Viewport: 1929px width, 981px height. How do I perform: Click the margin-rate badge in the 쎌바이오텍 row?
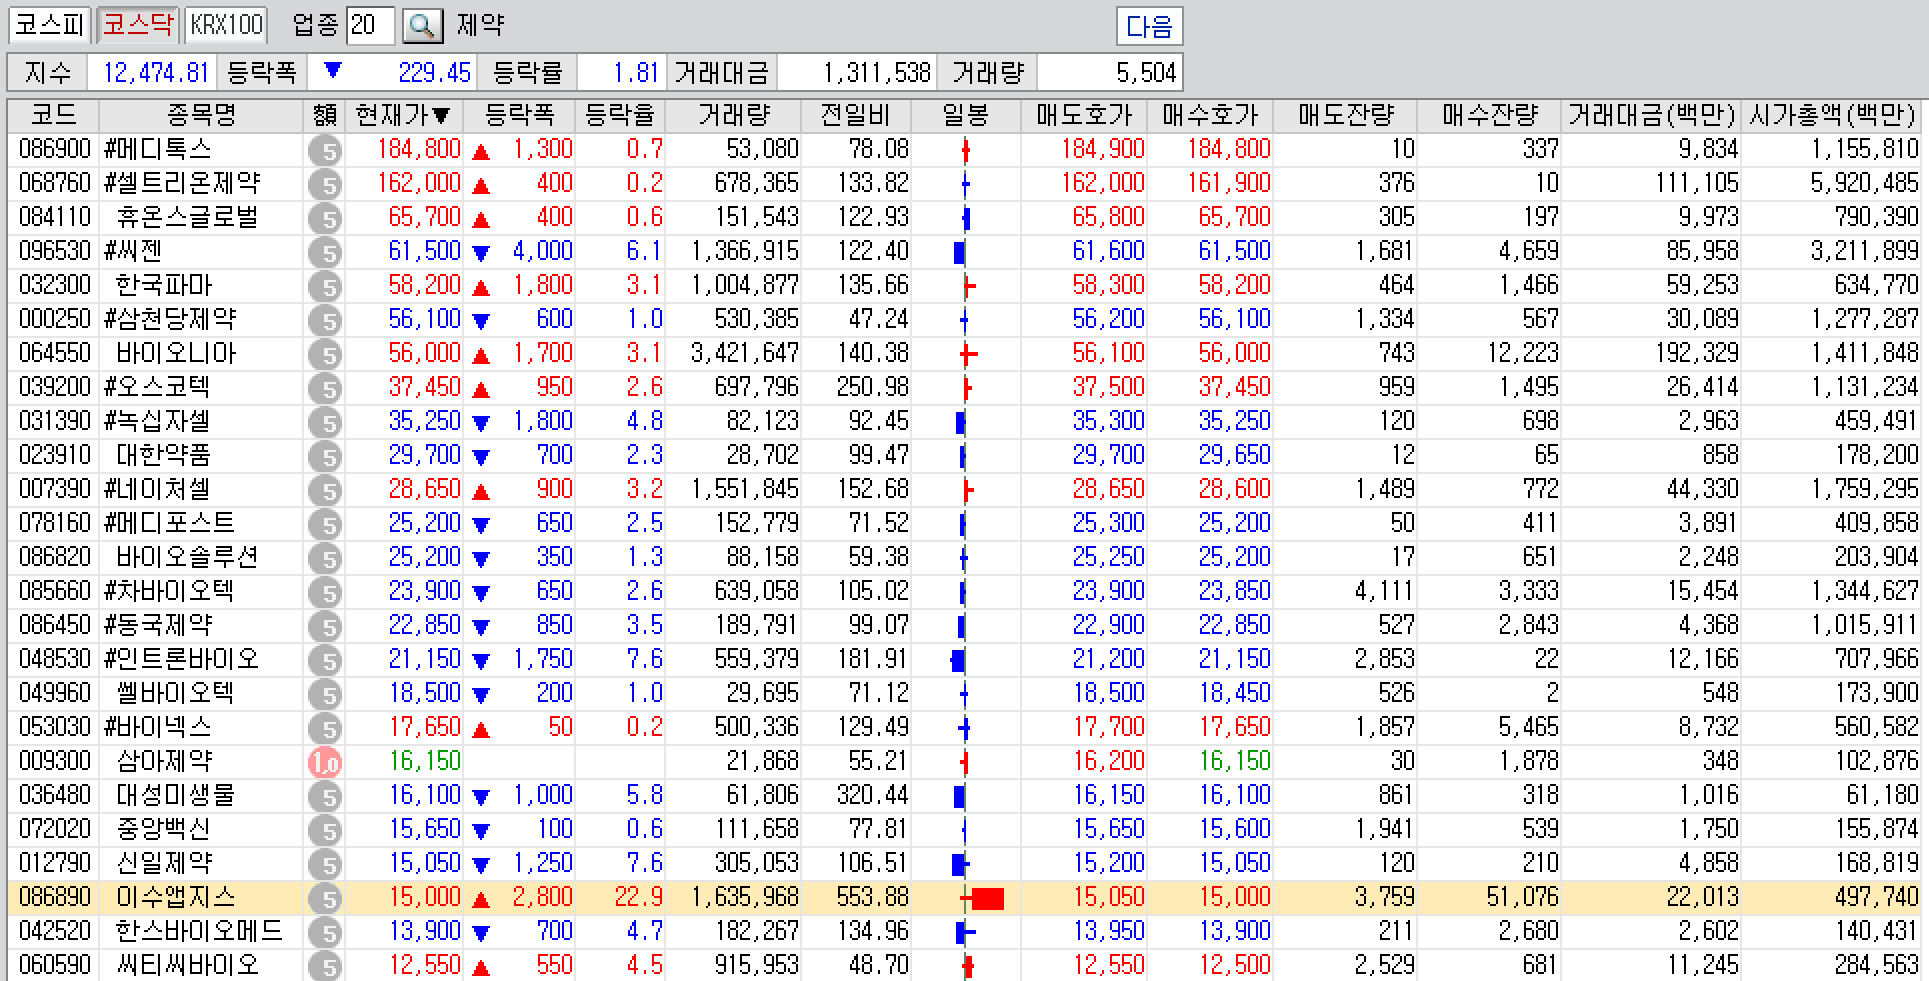click(325, 696)
